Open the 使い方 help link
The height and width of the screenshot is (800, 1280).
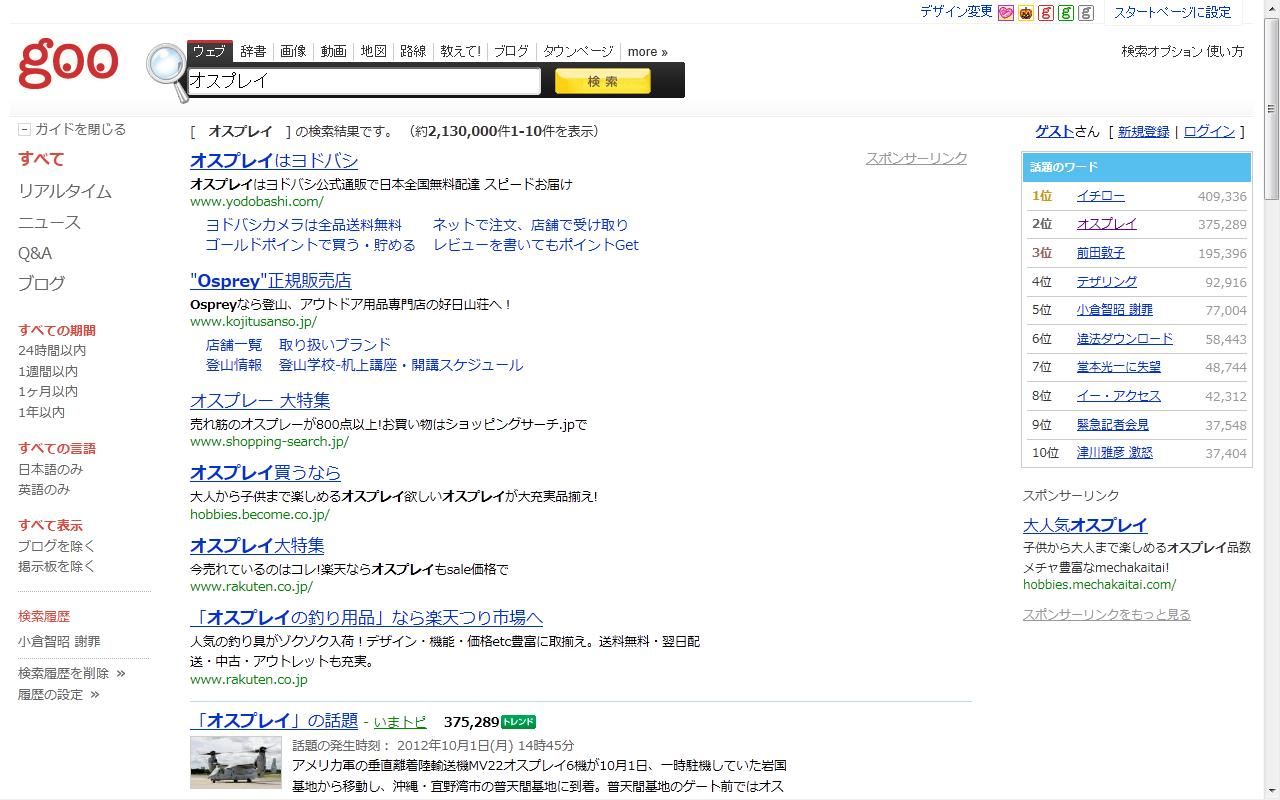[x=1226, y=51]
